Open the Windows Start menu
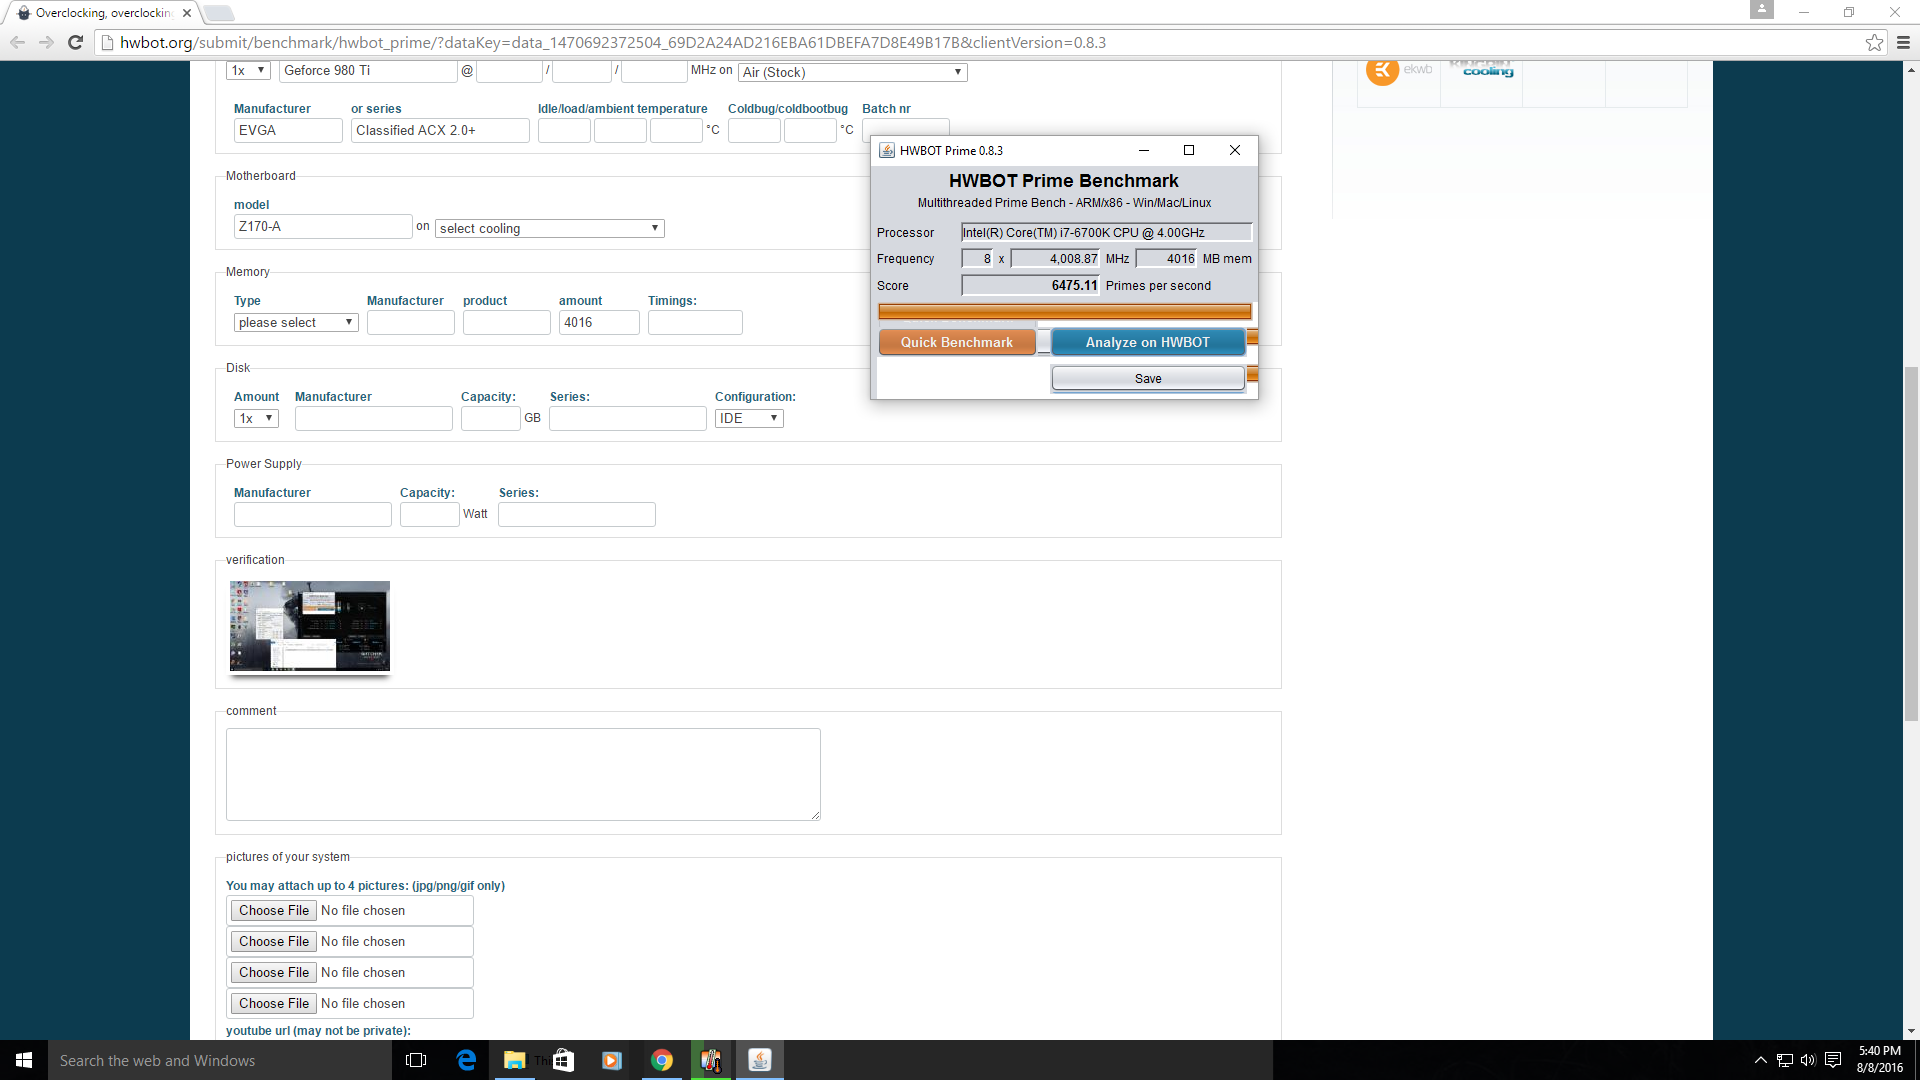Viewport: 1920px width, 1080px height. (24, 1060)
